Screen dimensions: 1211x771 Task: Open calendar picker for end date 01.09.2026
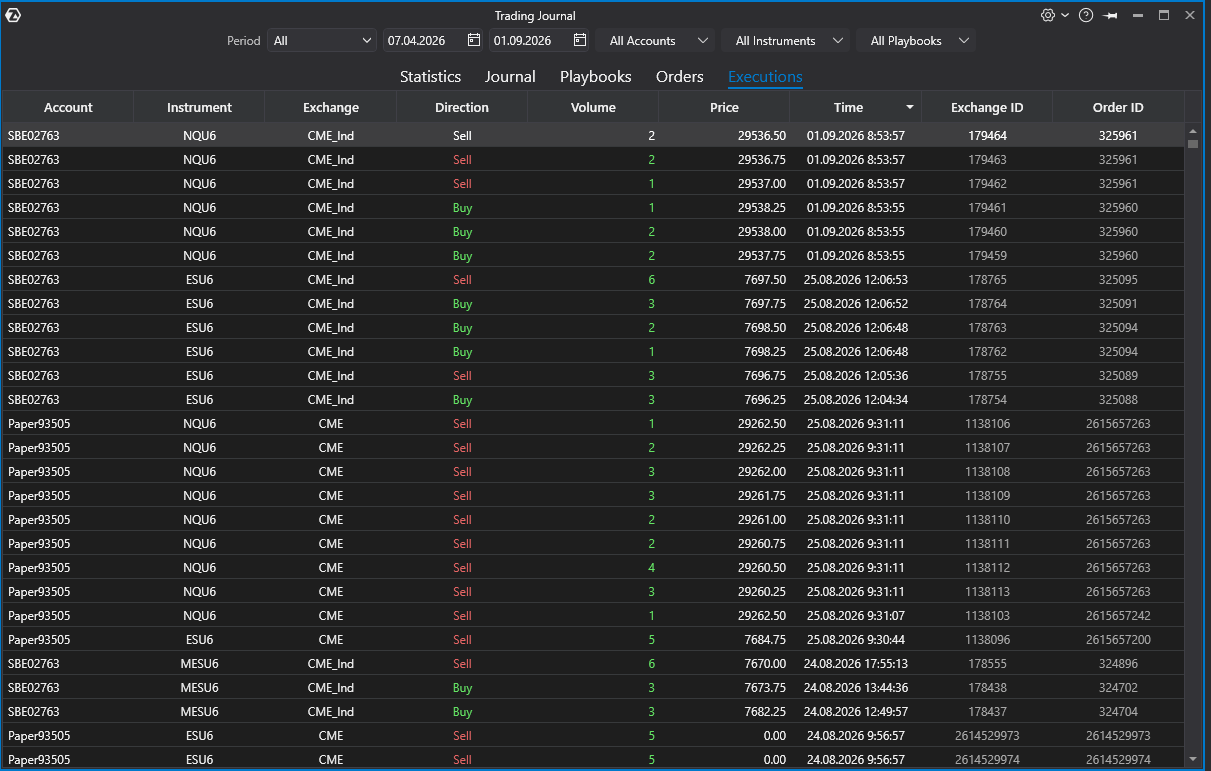pos(580,41)
